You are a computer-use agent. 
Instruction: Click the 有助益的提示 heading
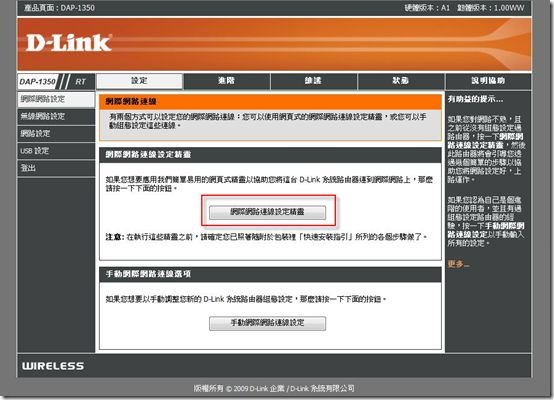(x=475, y=99)
